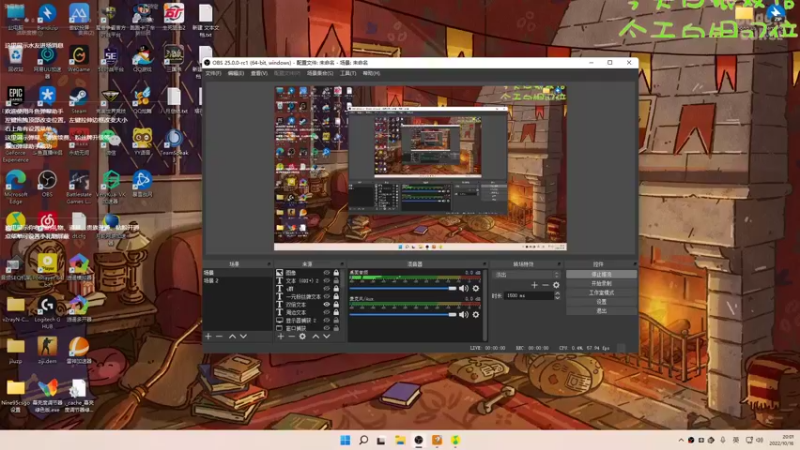
Task: Open TeamSpeak desktop shortcut
Action: click(x=174, y=142)
